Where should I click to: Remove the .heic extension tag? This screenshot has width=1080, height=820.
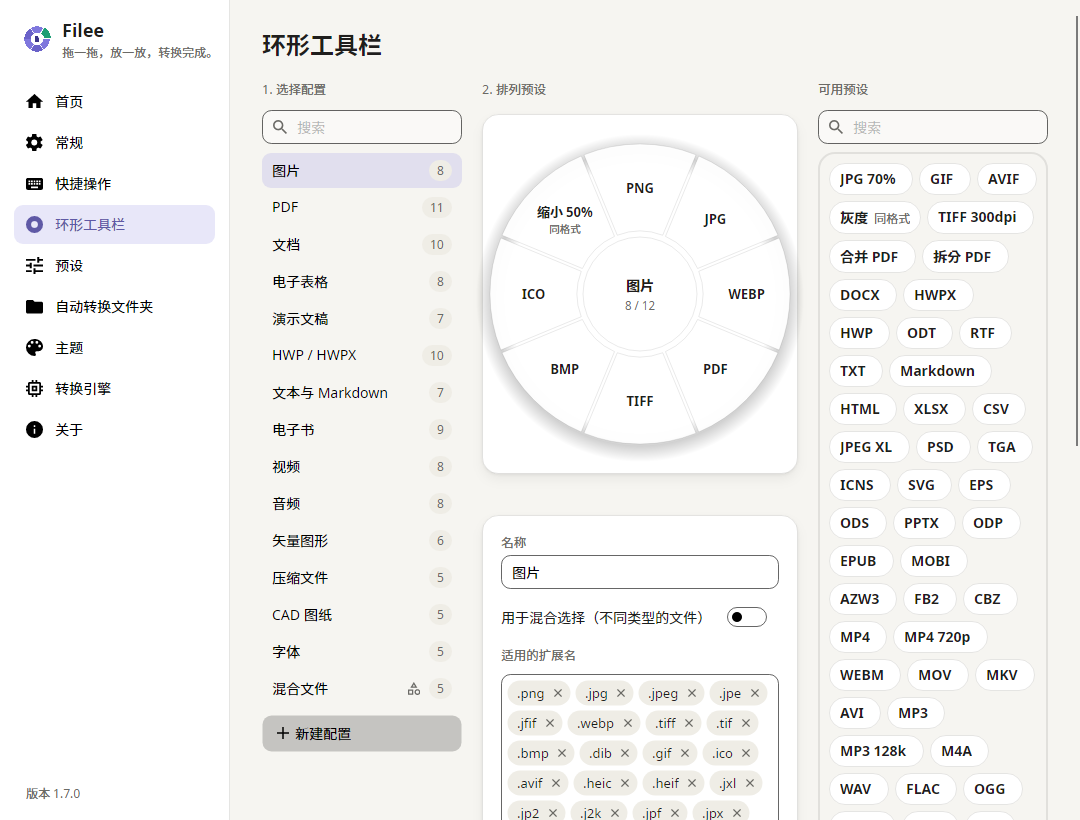625,783
